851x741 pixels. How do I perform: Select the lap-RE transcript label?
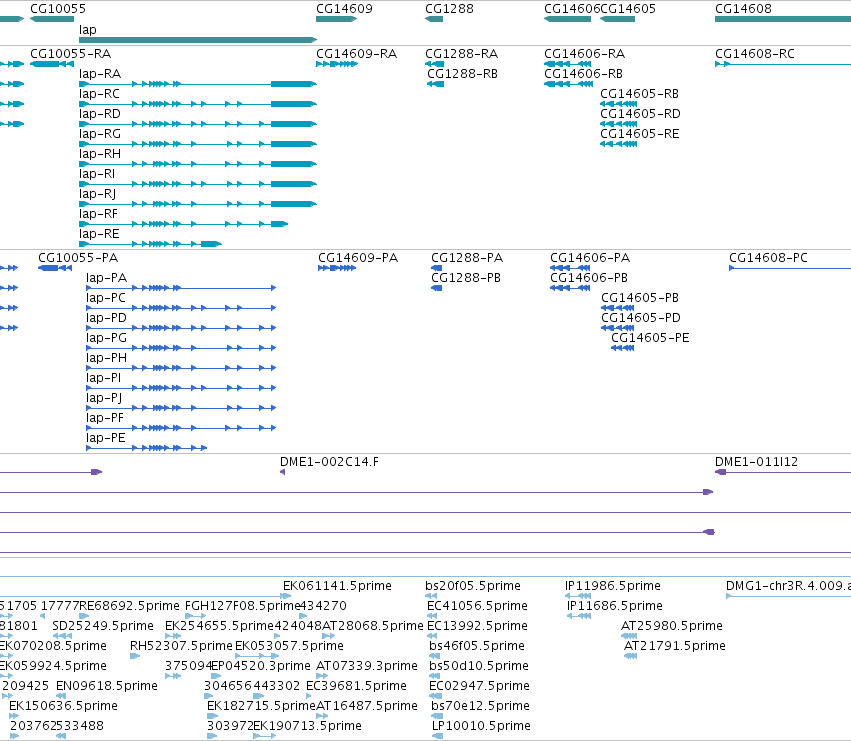[x=99, y=235]
